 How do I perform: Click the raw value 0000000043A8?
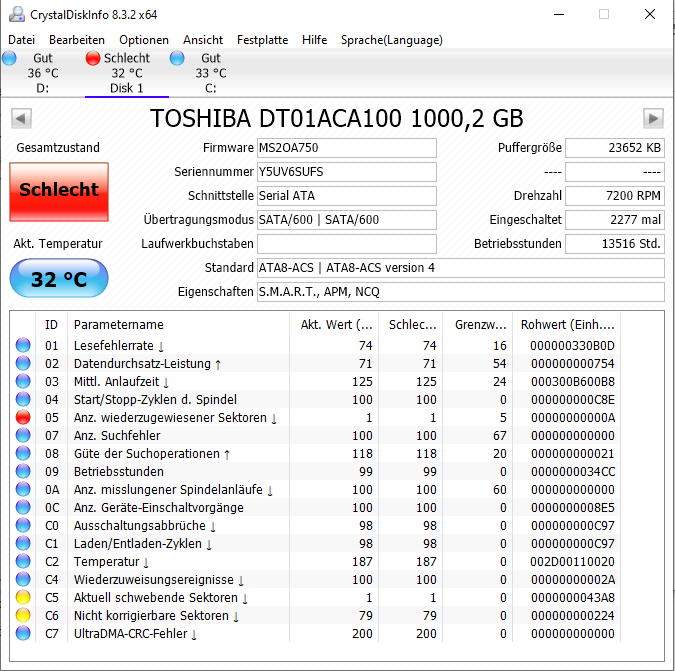click(x=573, y=597)
